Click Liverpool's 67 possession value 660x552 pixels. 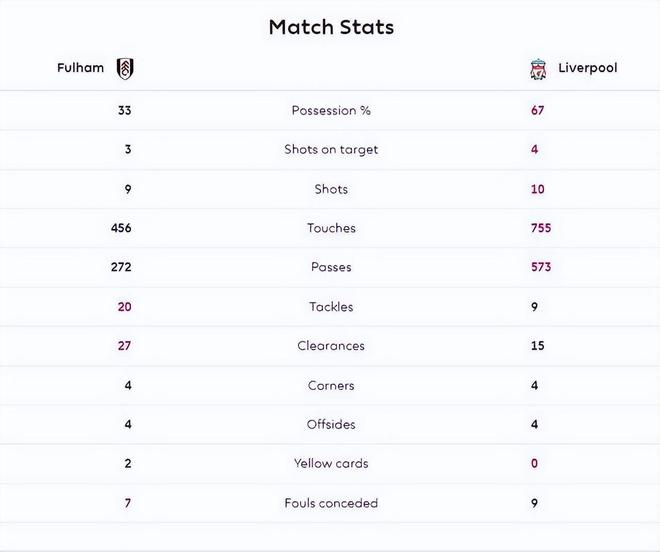pyautogui.click(x=538, y=110)
